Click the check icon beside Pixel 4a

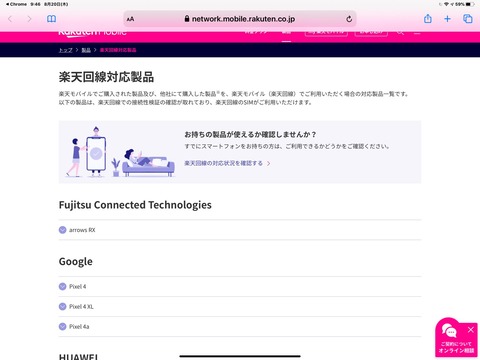[62, 327]
